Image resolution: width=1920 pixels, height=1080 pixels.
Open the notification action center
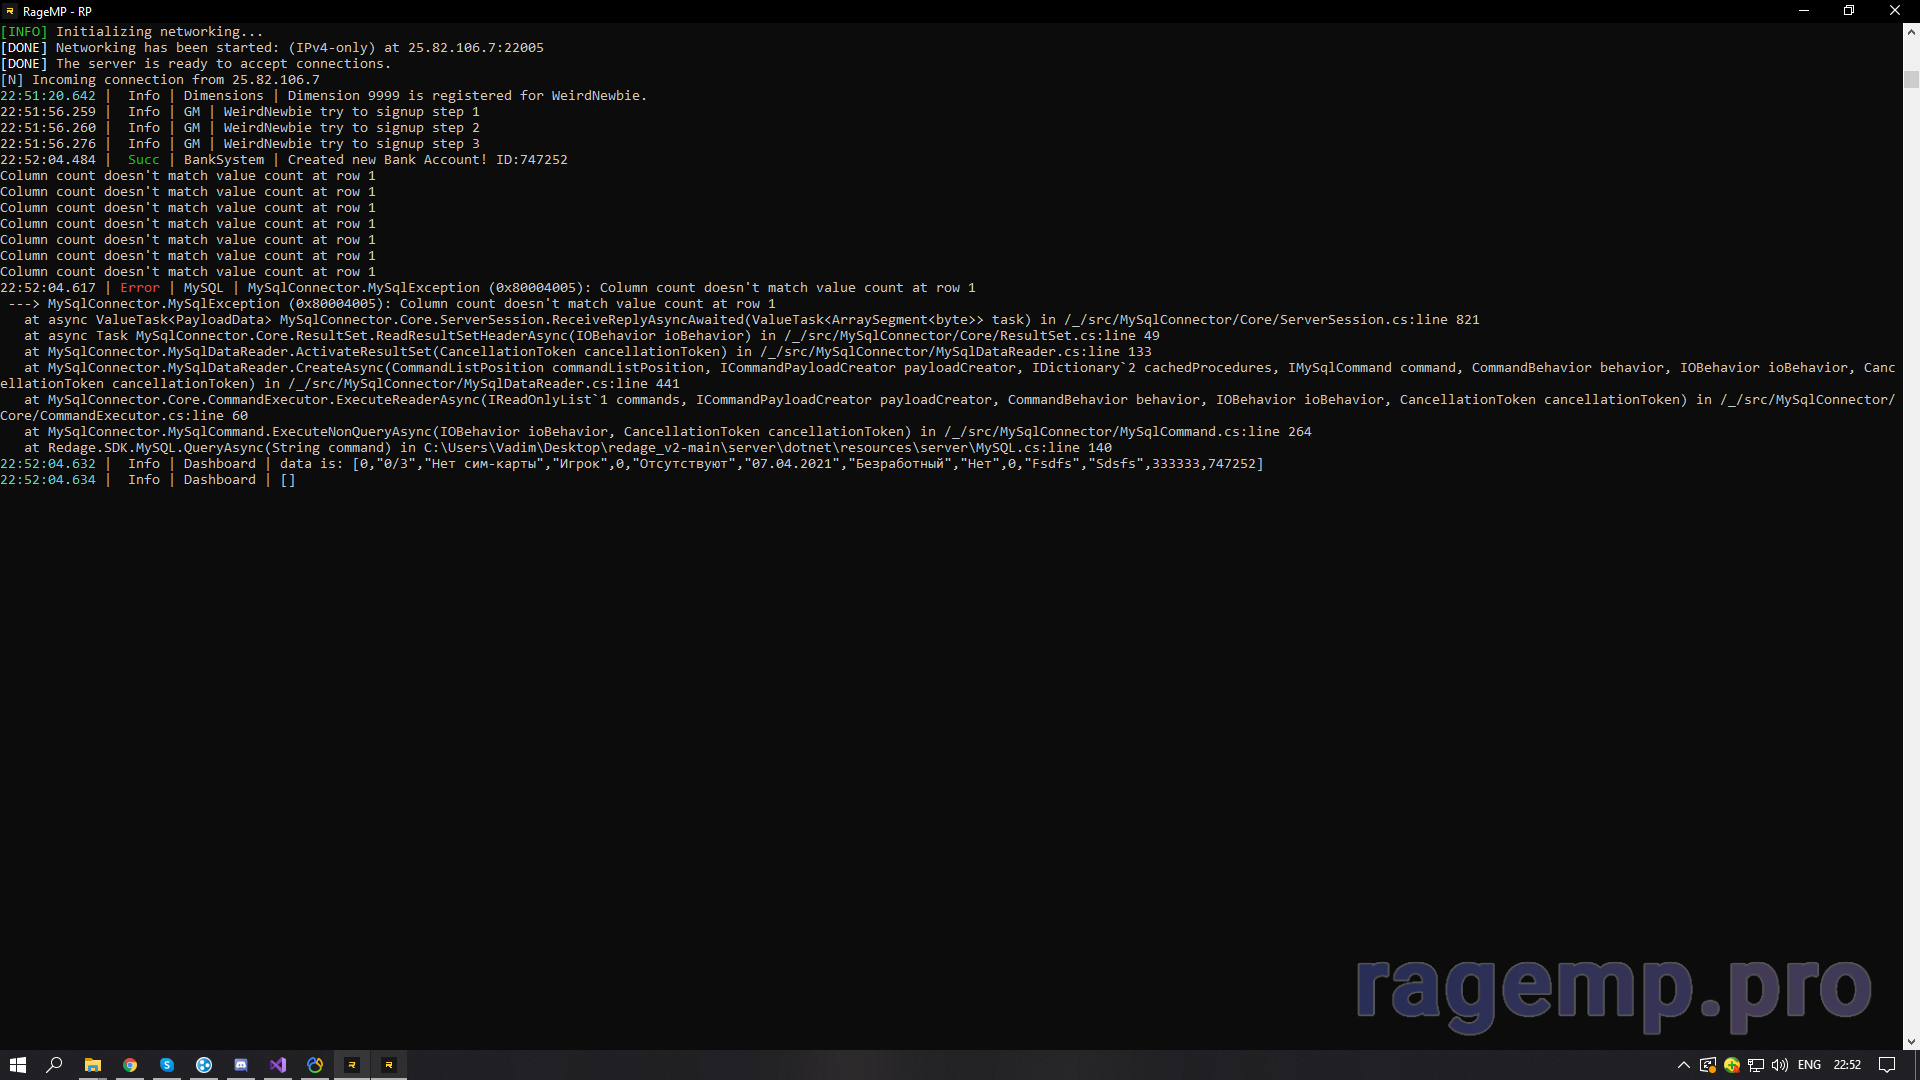click(x=1887, y=1065)
